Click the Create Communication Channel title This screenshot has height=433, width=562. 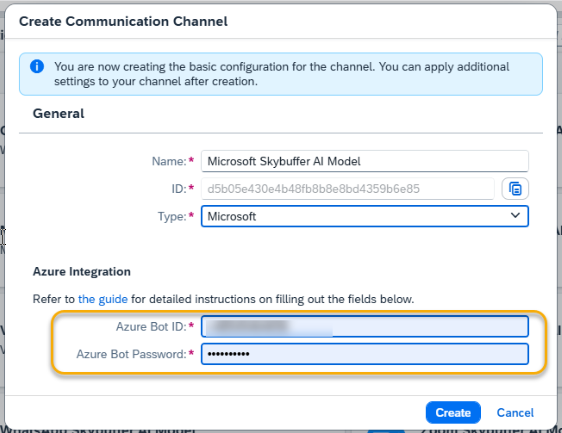tap(123, 22)
